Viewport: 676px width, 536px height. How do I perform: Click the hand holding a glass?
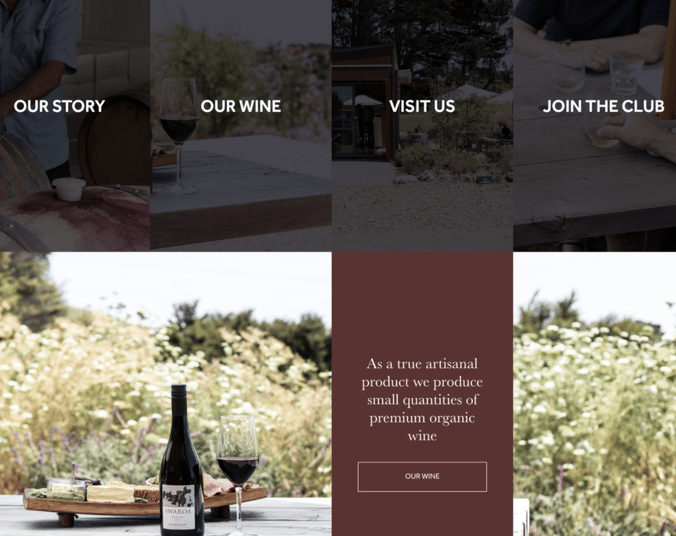pyautogui.click(x=634, y=132)
